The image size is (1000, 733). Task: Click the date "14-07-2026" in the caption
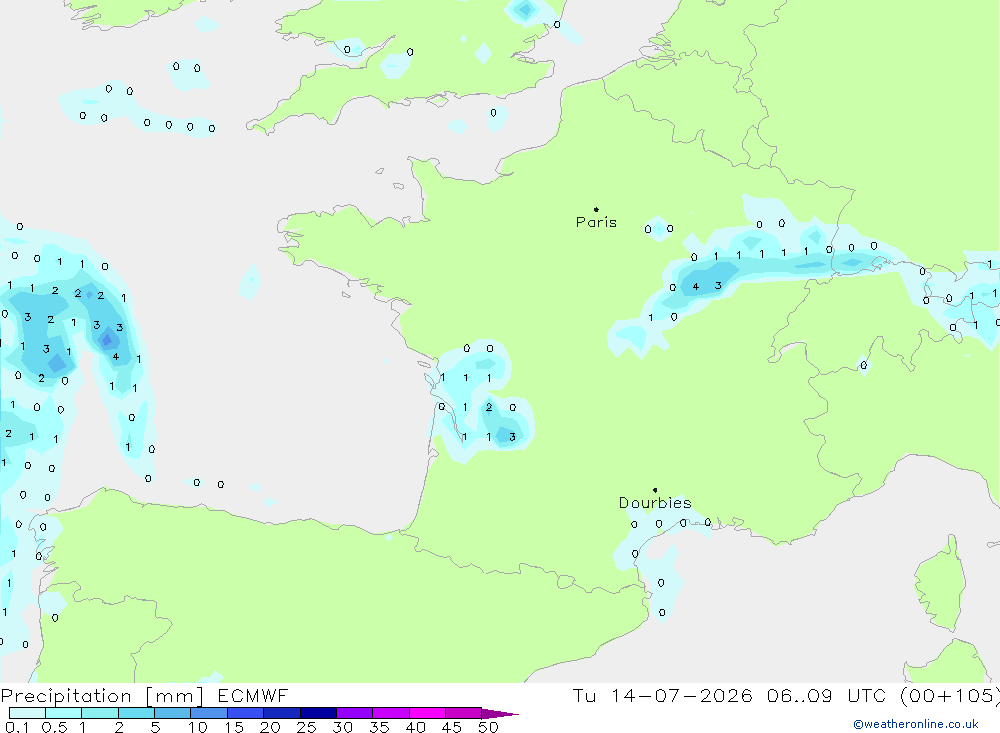pyautogui.click(x=681, y=696)
